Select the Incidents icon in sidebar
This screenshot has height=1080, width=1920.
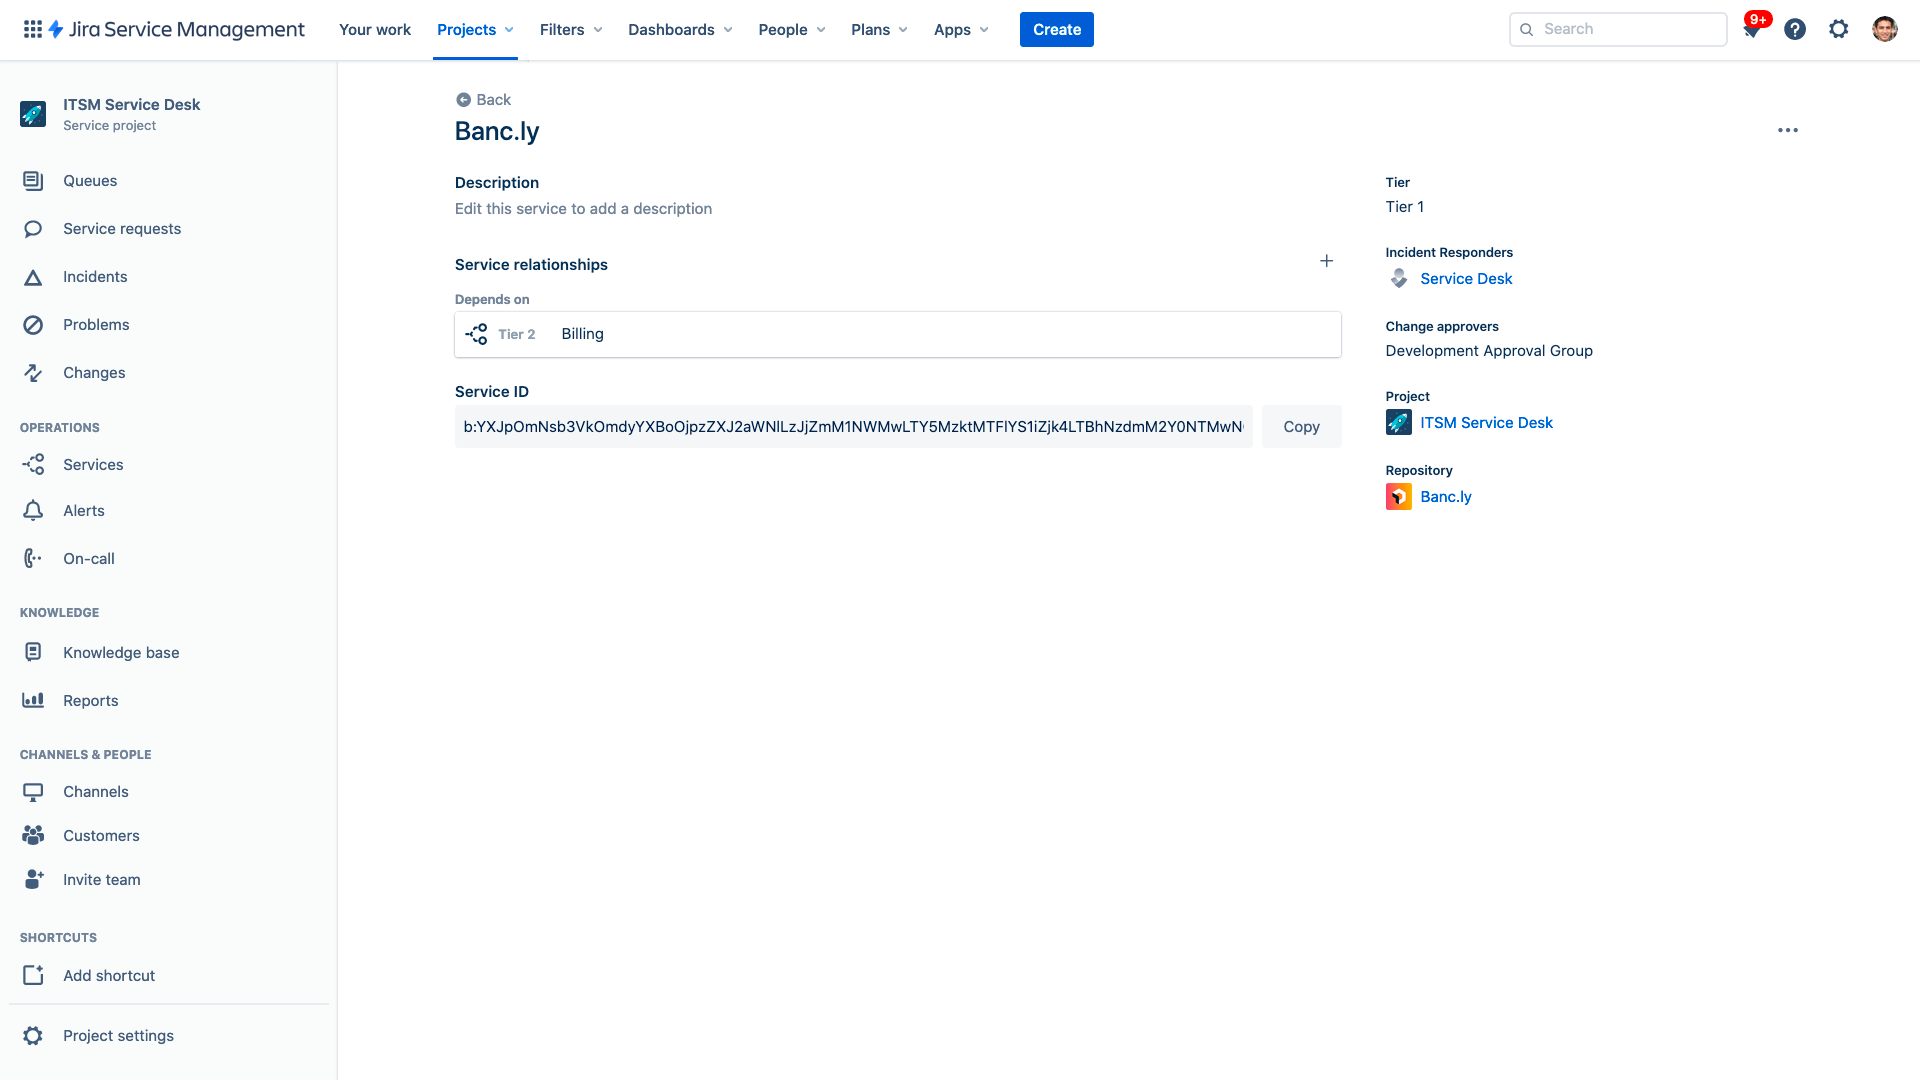point(33,276)
